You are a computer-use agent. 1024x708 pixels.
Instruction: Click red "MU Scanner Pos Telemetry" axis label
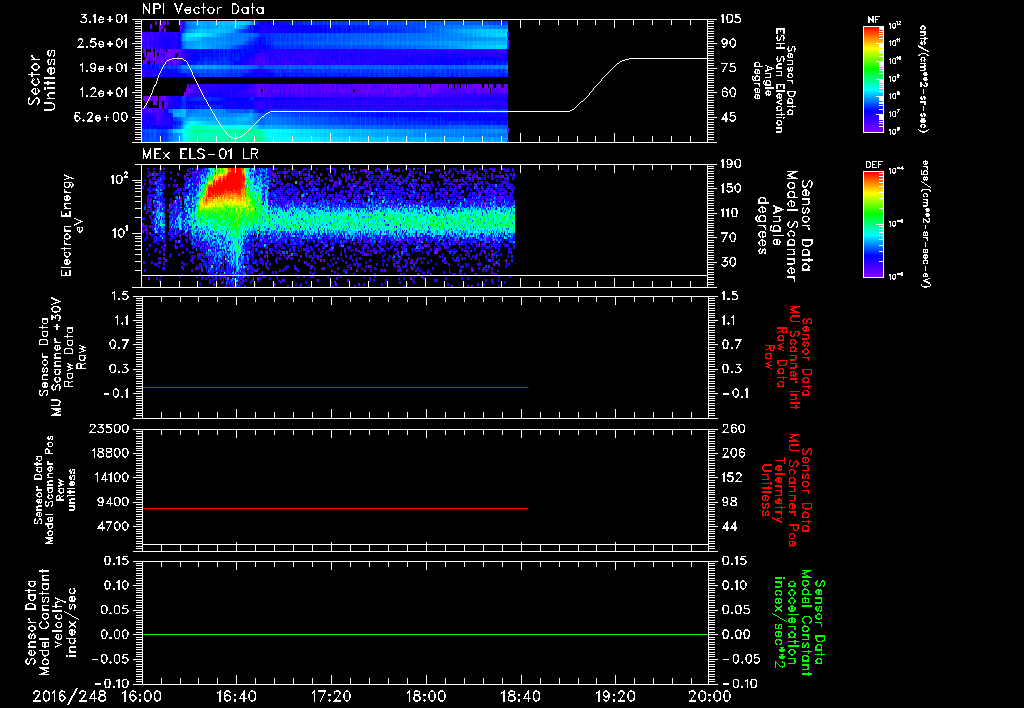coord(787,490)
